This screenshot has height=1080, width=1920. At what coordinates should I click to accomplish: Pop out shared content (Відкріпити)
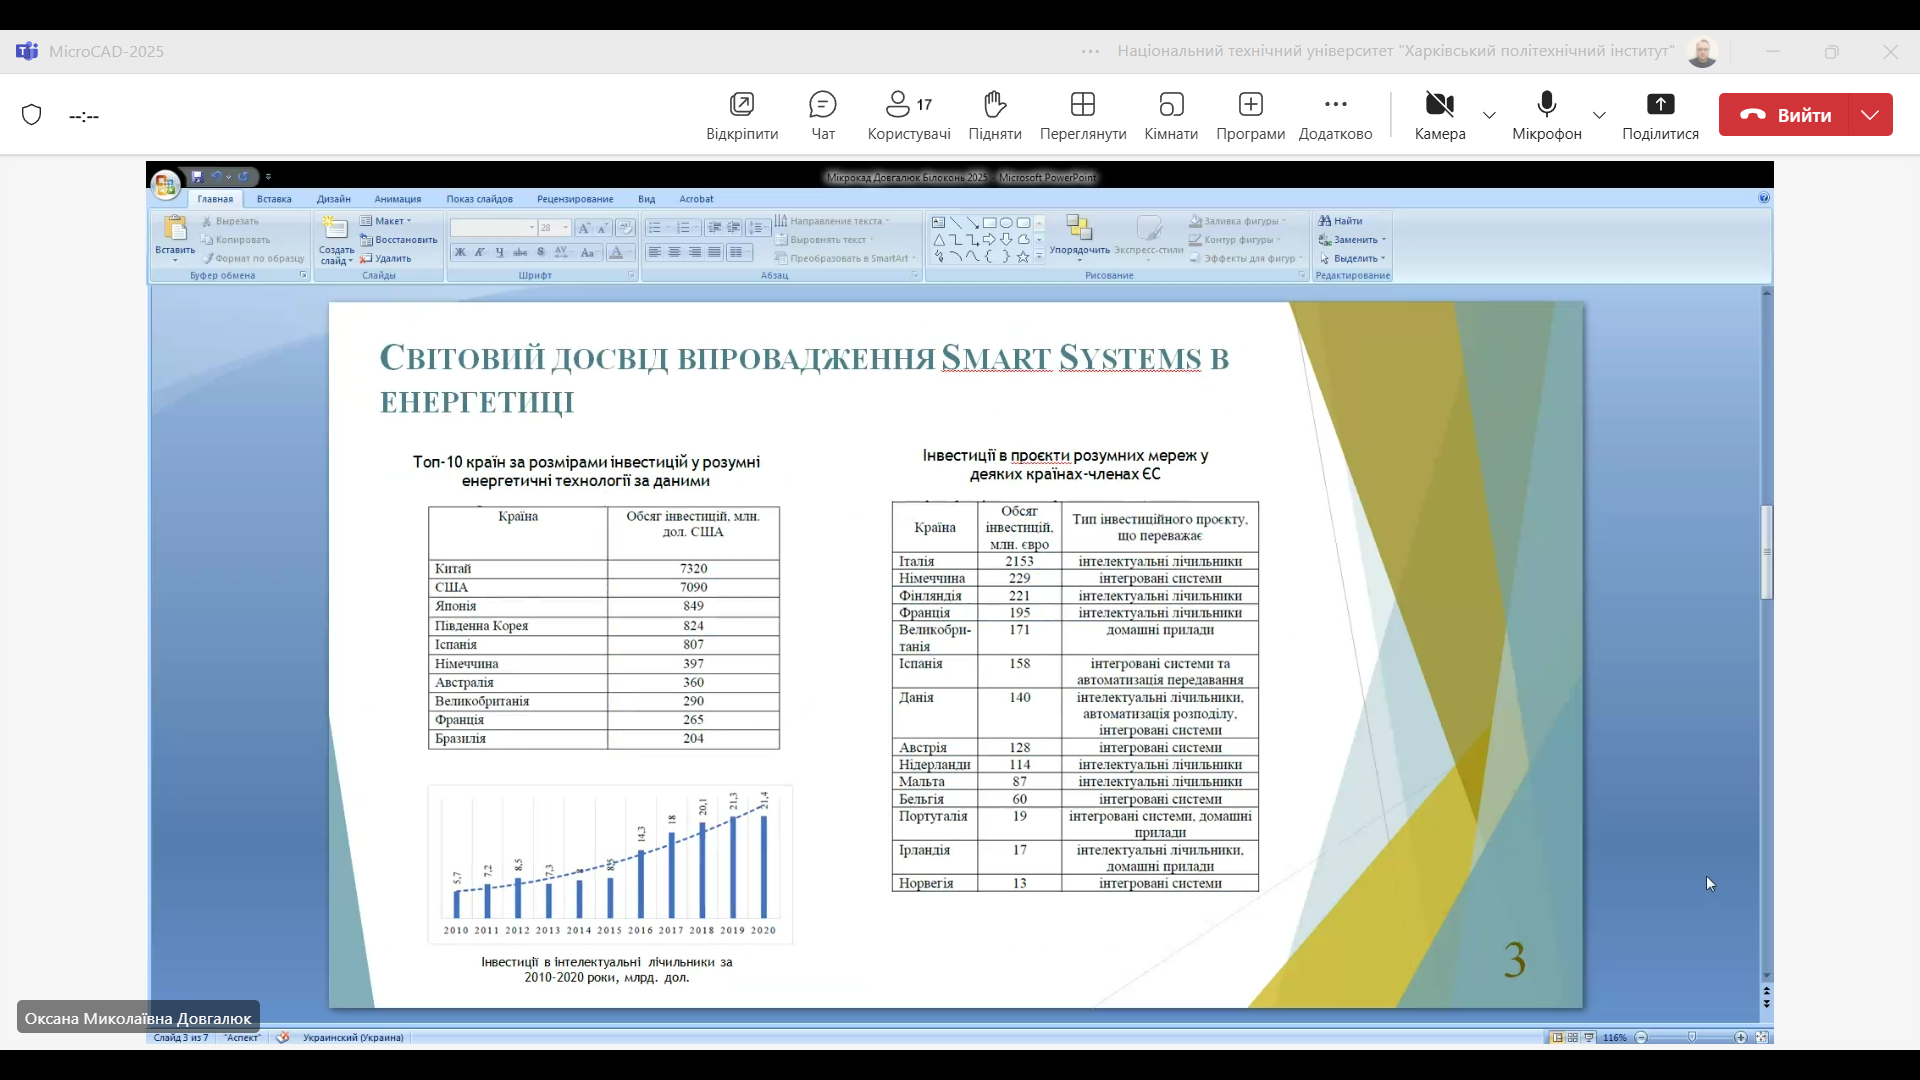coord(741,105)
